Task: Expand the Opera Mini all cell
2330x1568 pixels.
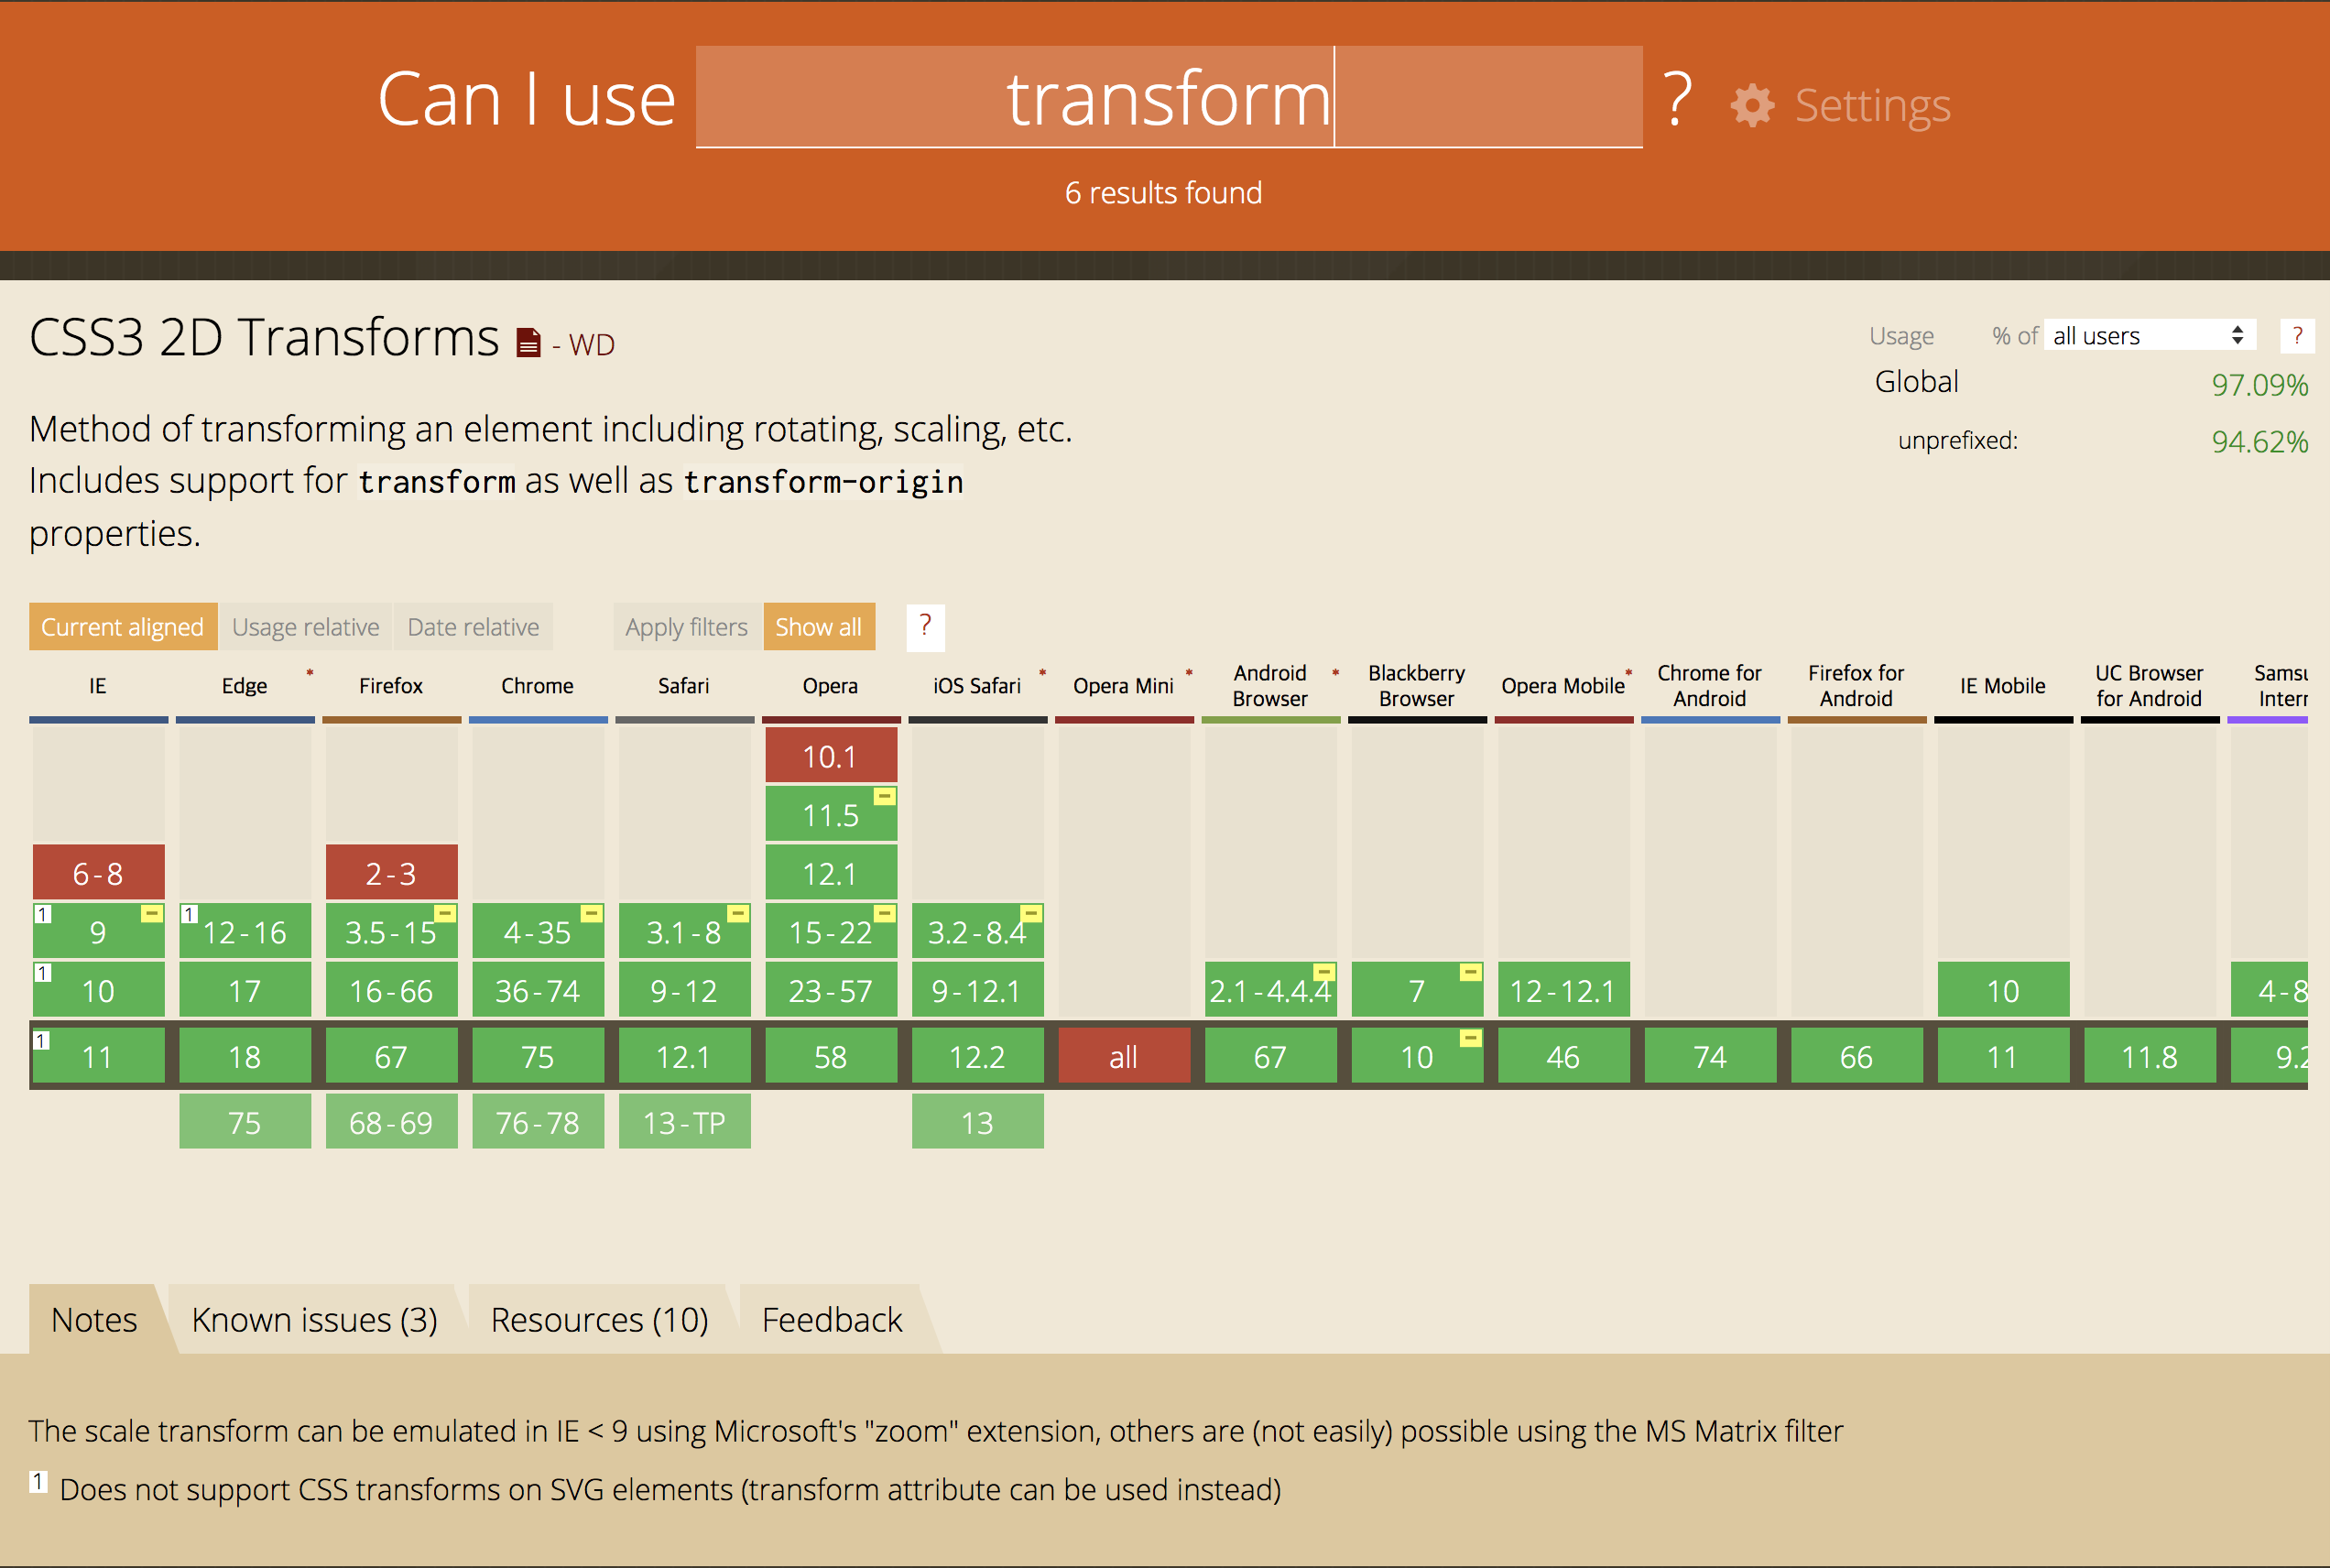Action: 1123,1056
